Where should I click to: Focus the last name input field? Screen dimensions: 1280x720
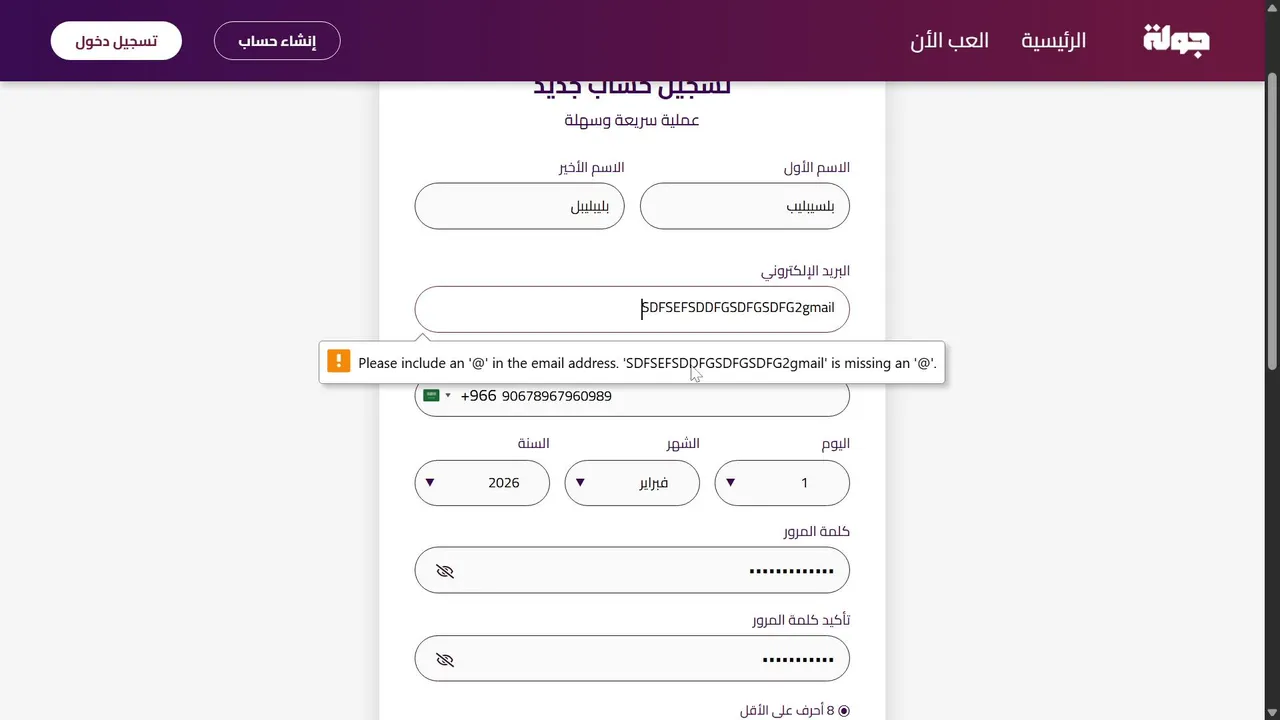pyautogui.click(x=519, y=207)
